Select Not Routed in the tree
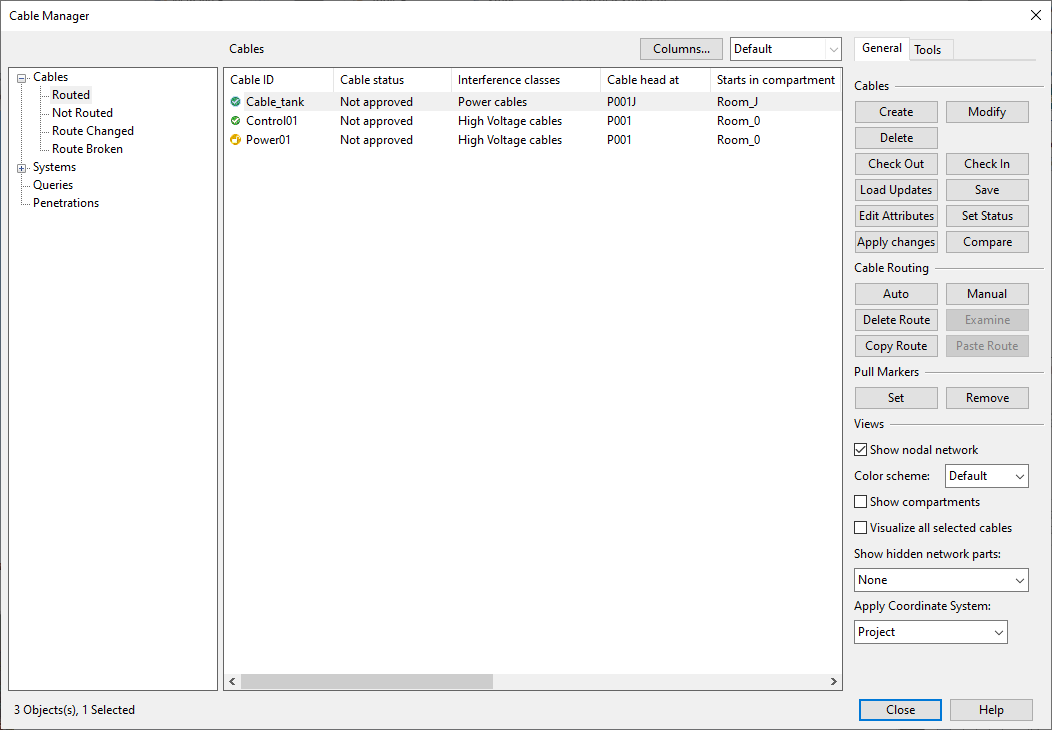Viewport: 1052px width, 730px height. point(82,113)
